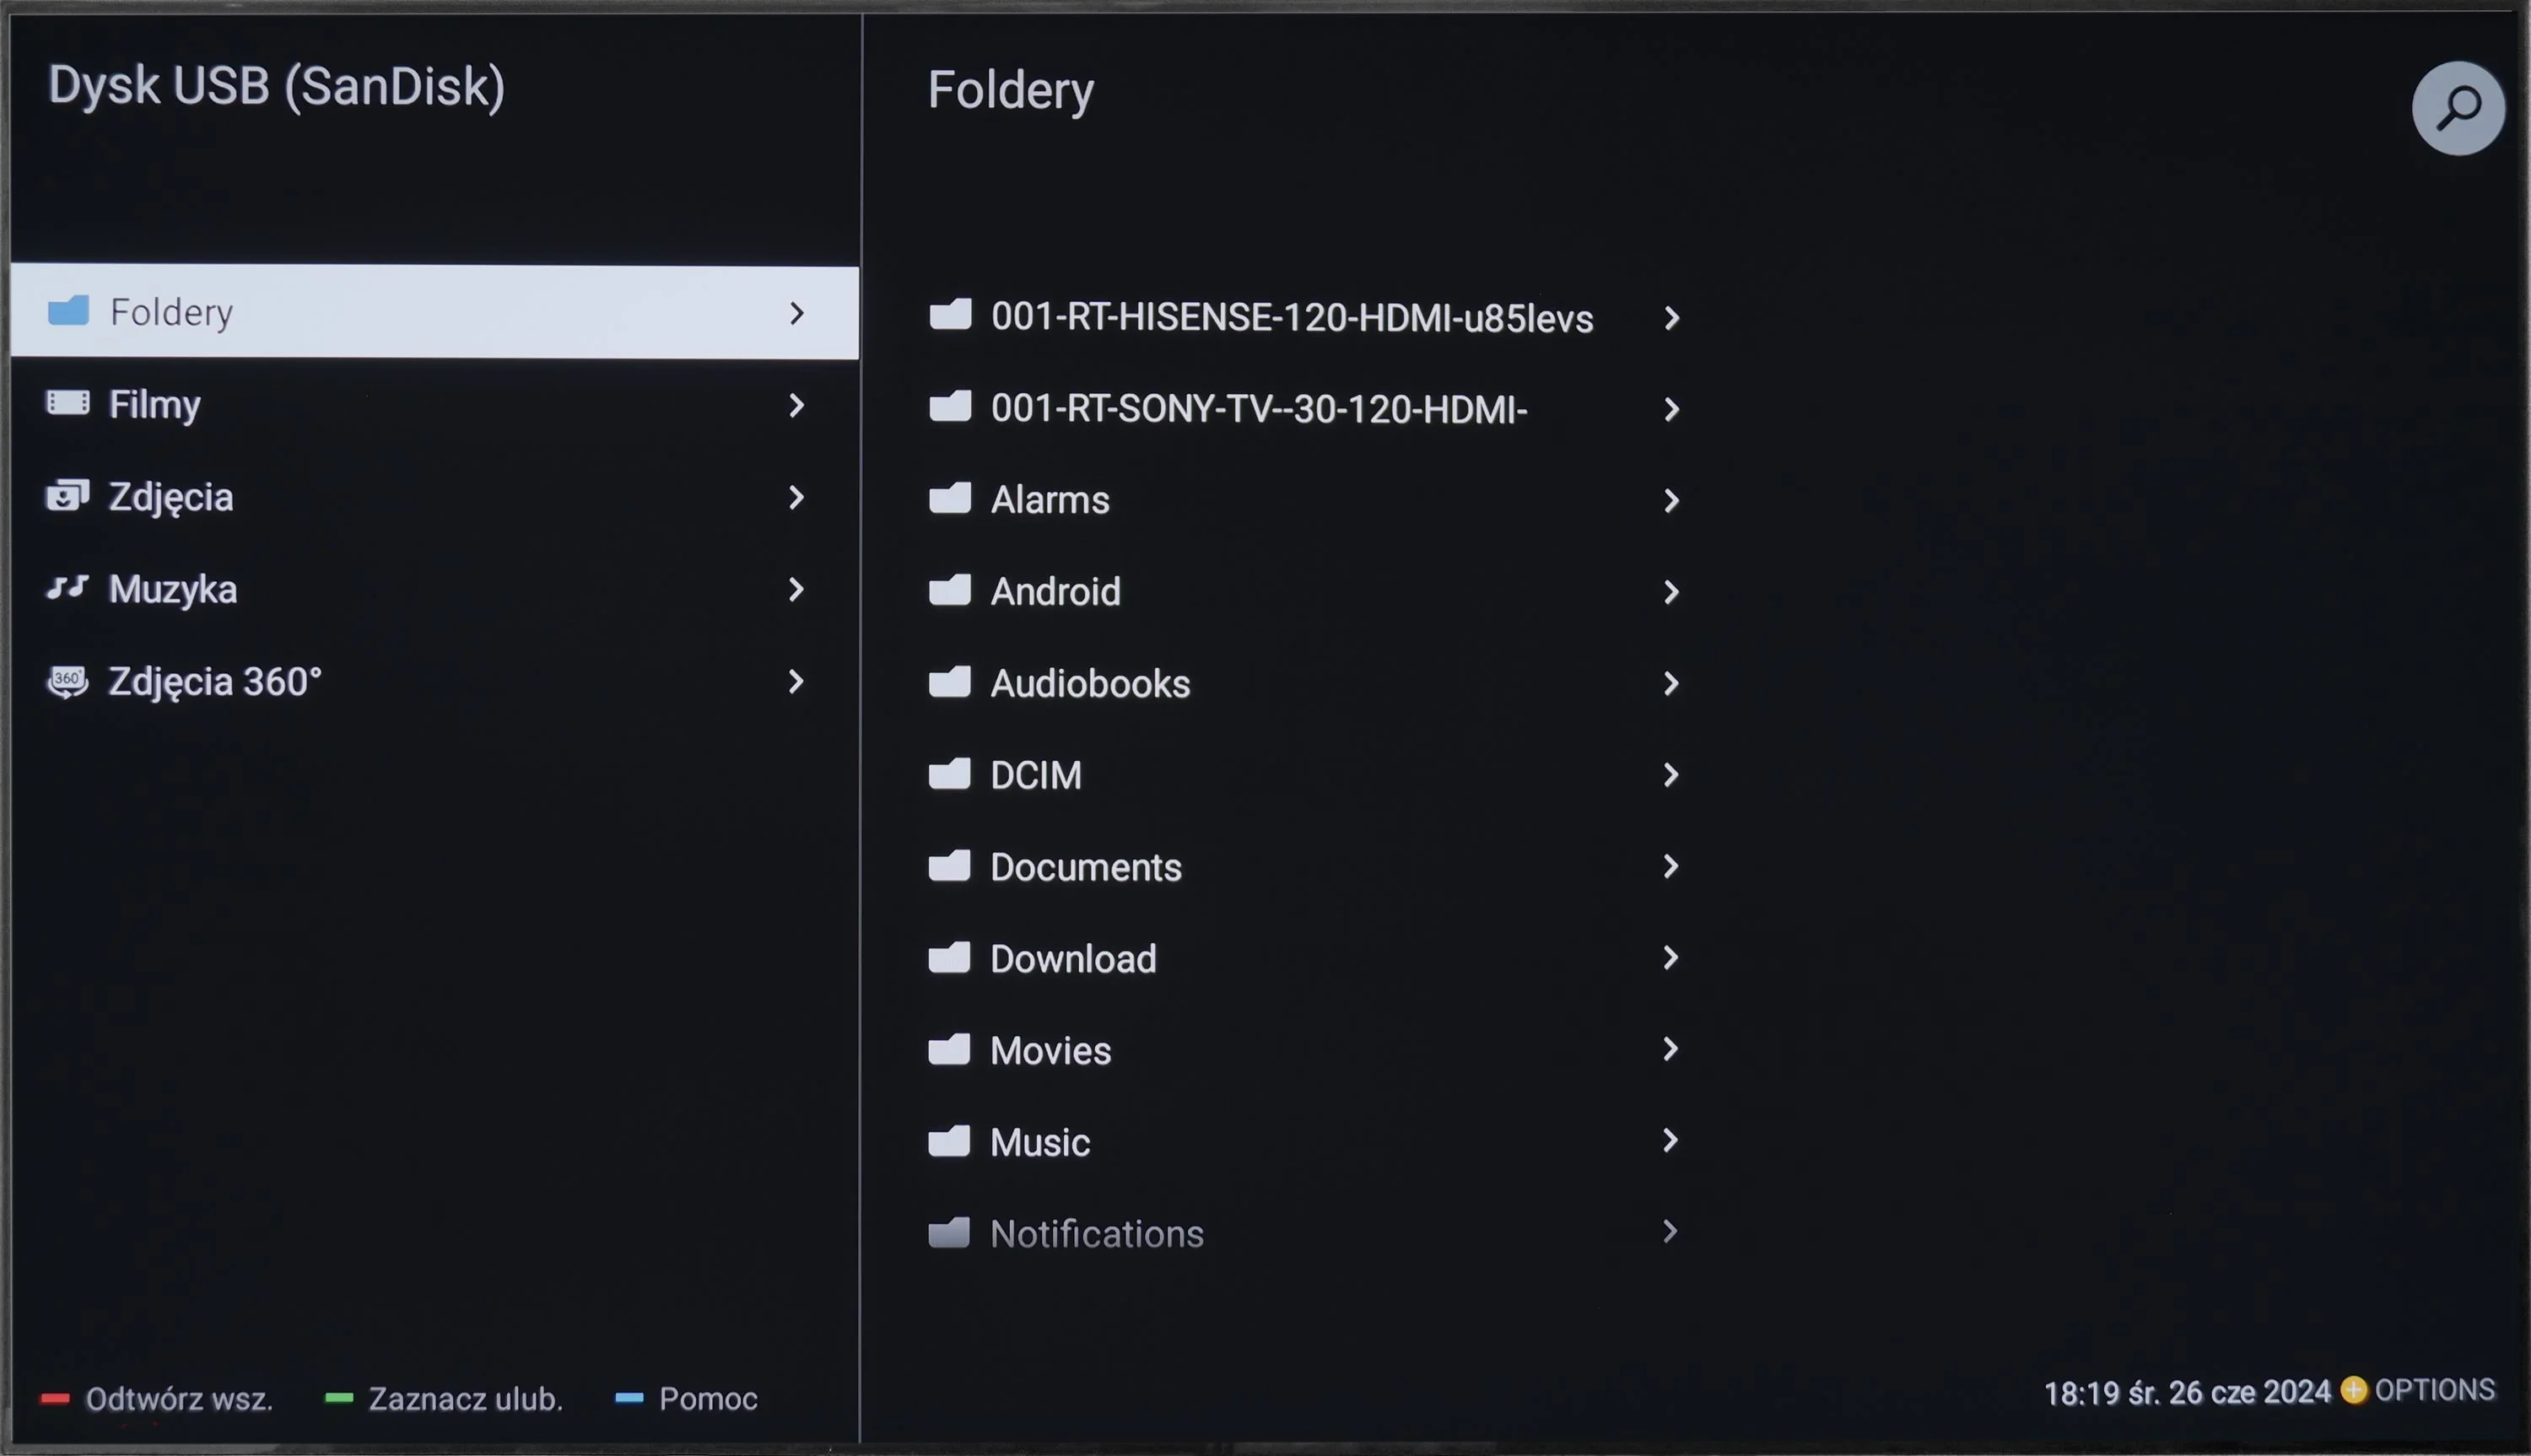This screenshot has width=2531, height=1456.
Task: Click red Odtwórz wsz. button
Action: (x=156, y=1398)
